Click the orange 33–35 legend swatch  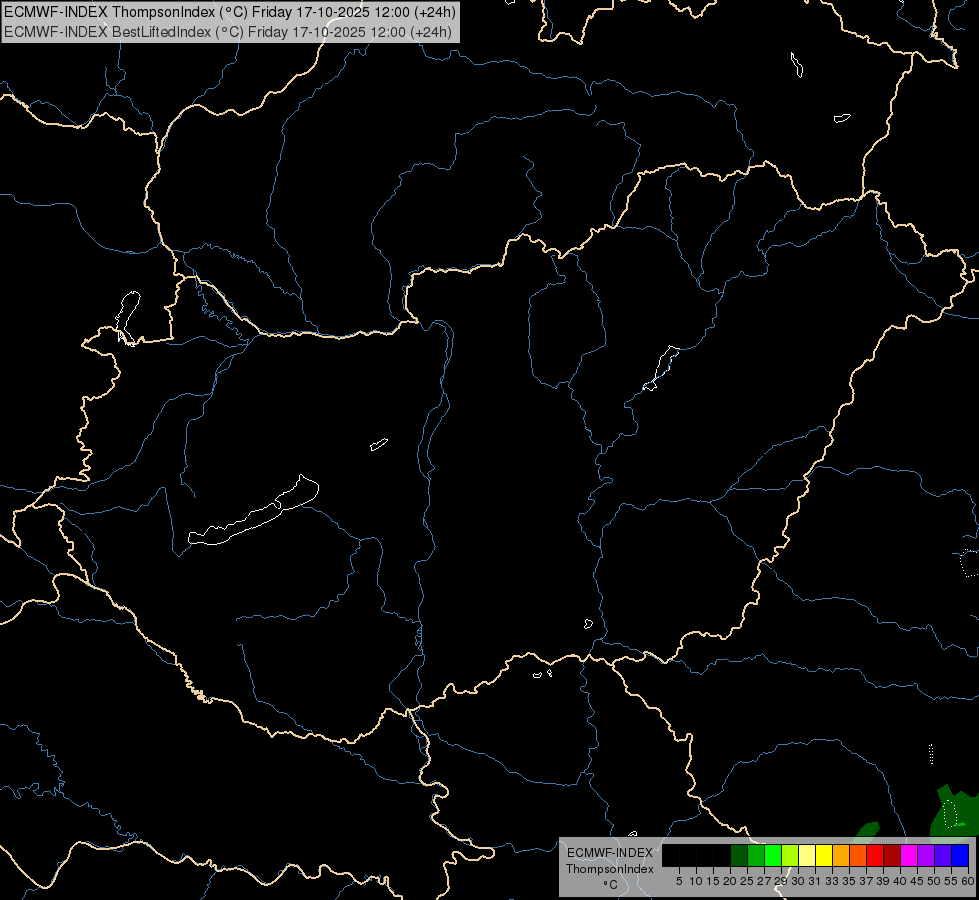pyautogui.click(x=840, y=856)
